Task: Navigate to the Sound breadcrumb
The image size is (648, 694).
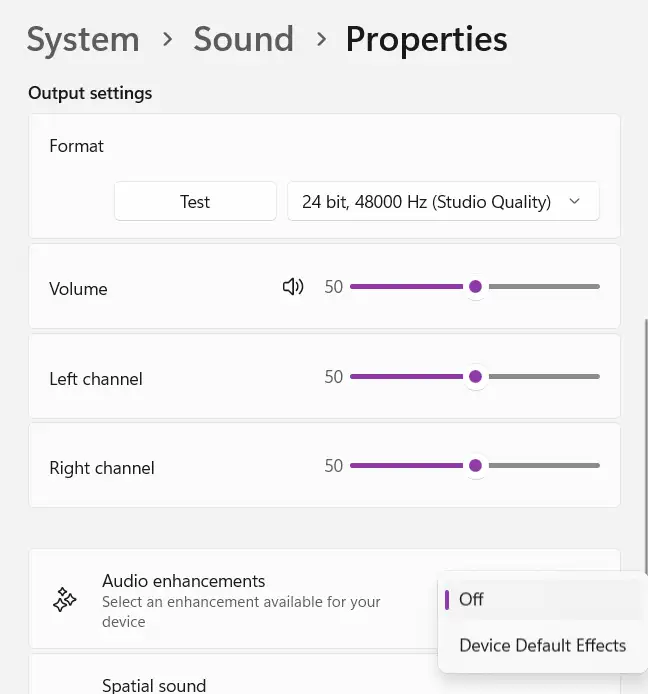Action: [x=244, y=40]
